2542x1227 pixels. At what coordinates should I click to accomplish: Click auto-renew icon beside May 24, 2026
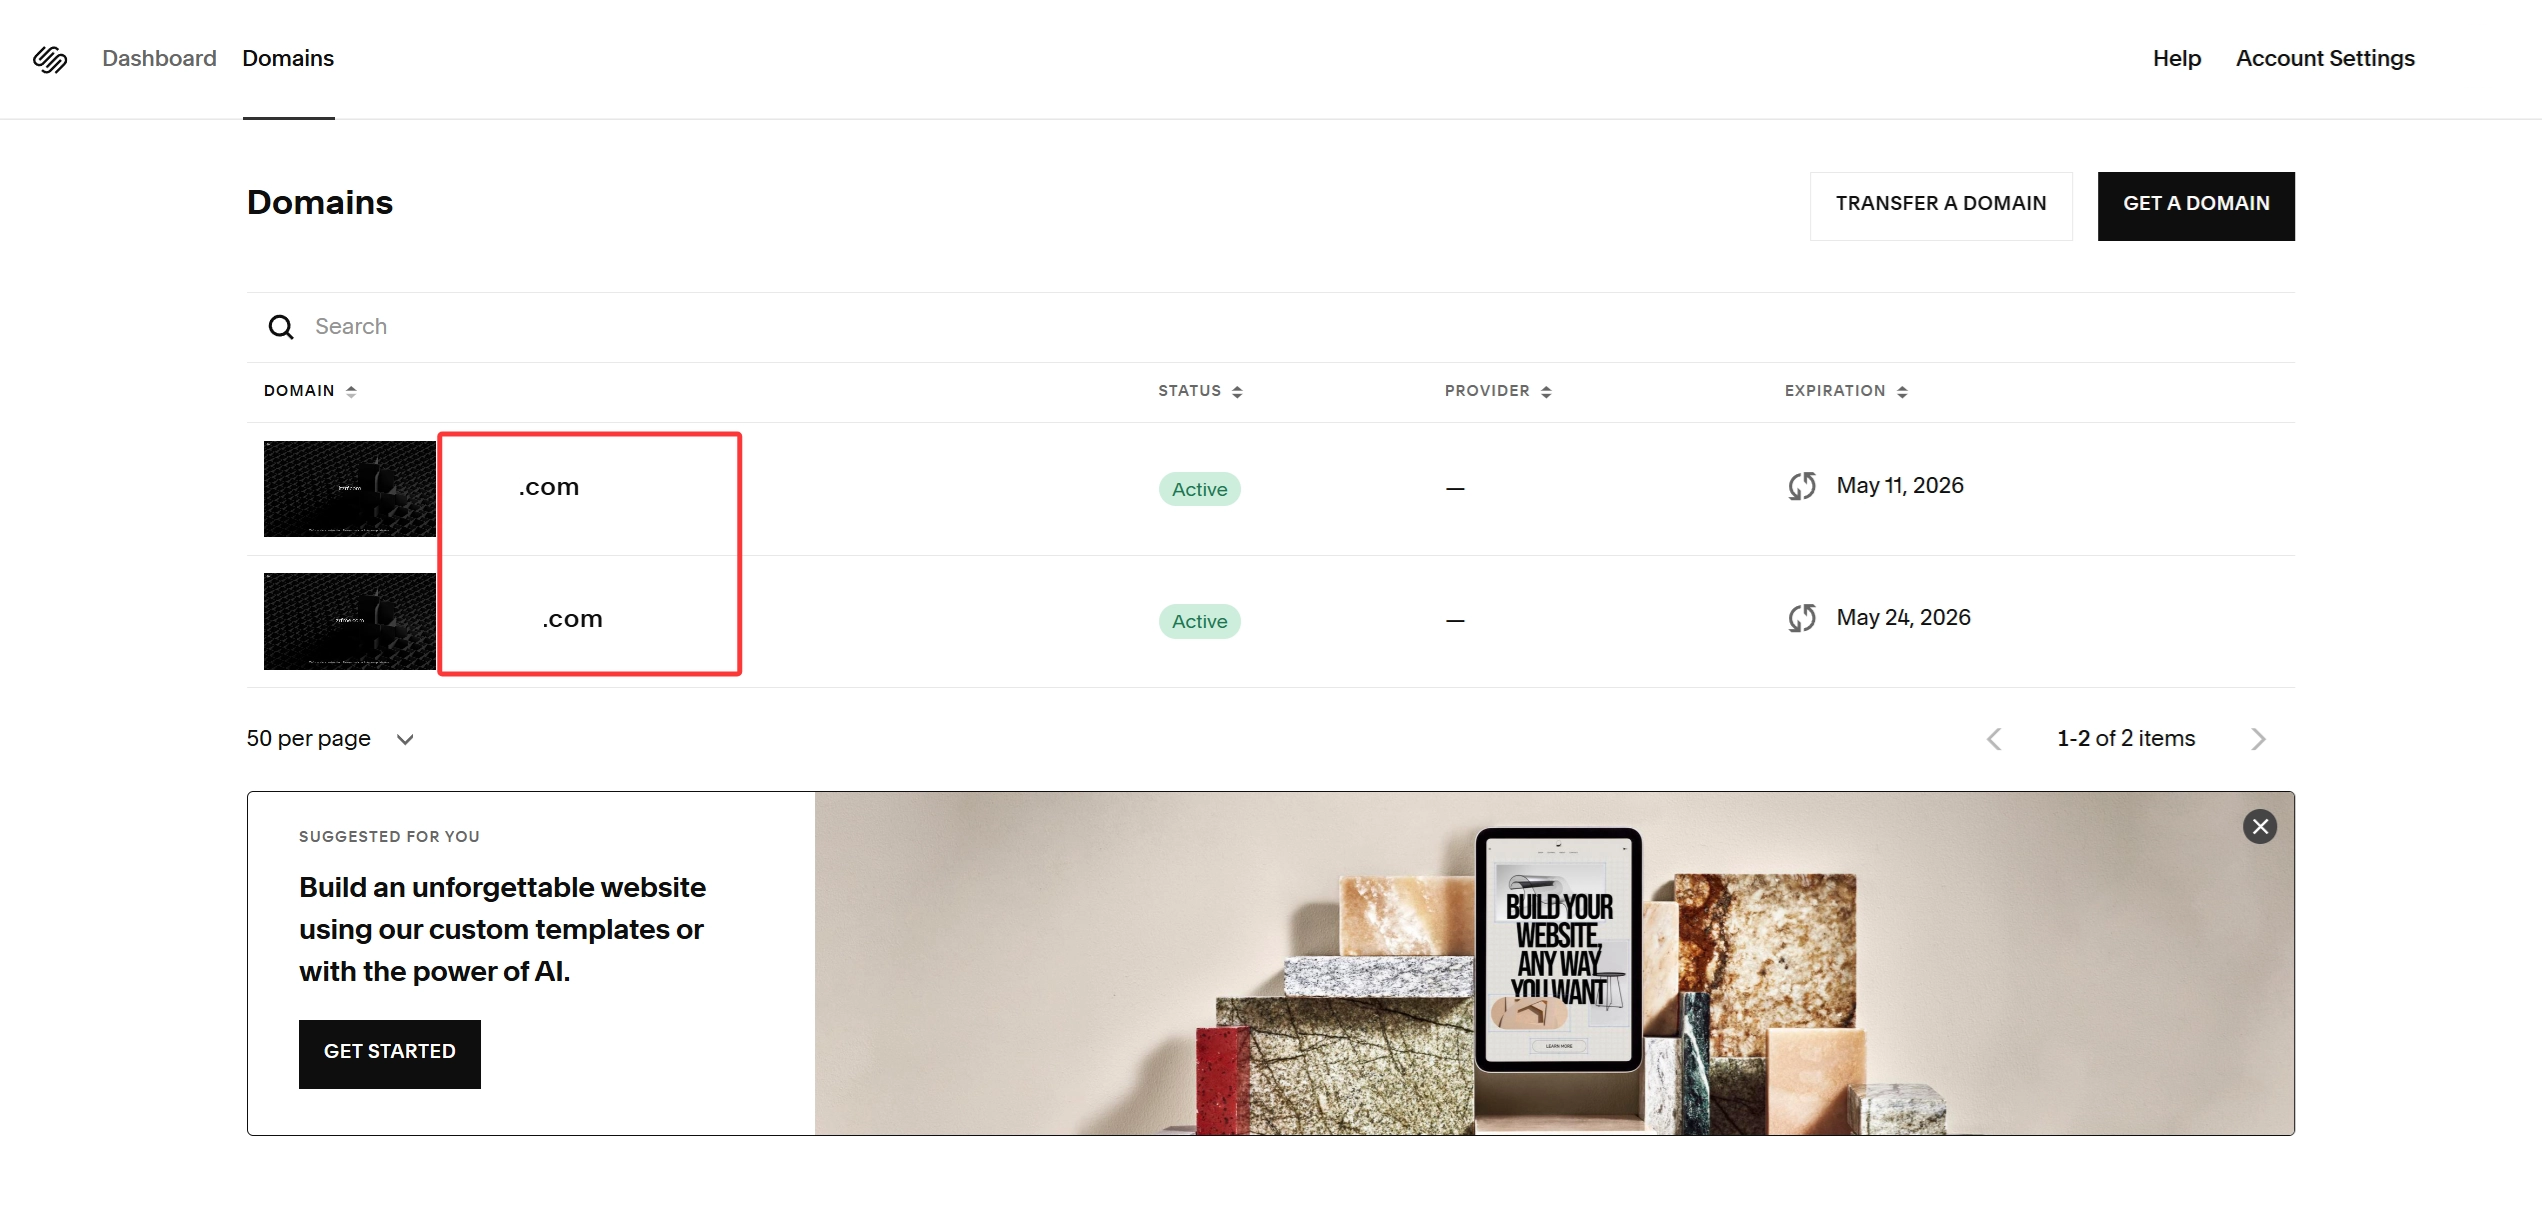pos(1802,618)
